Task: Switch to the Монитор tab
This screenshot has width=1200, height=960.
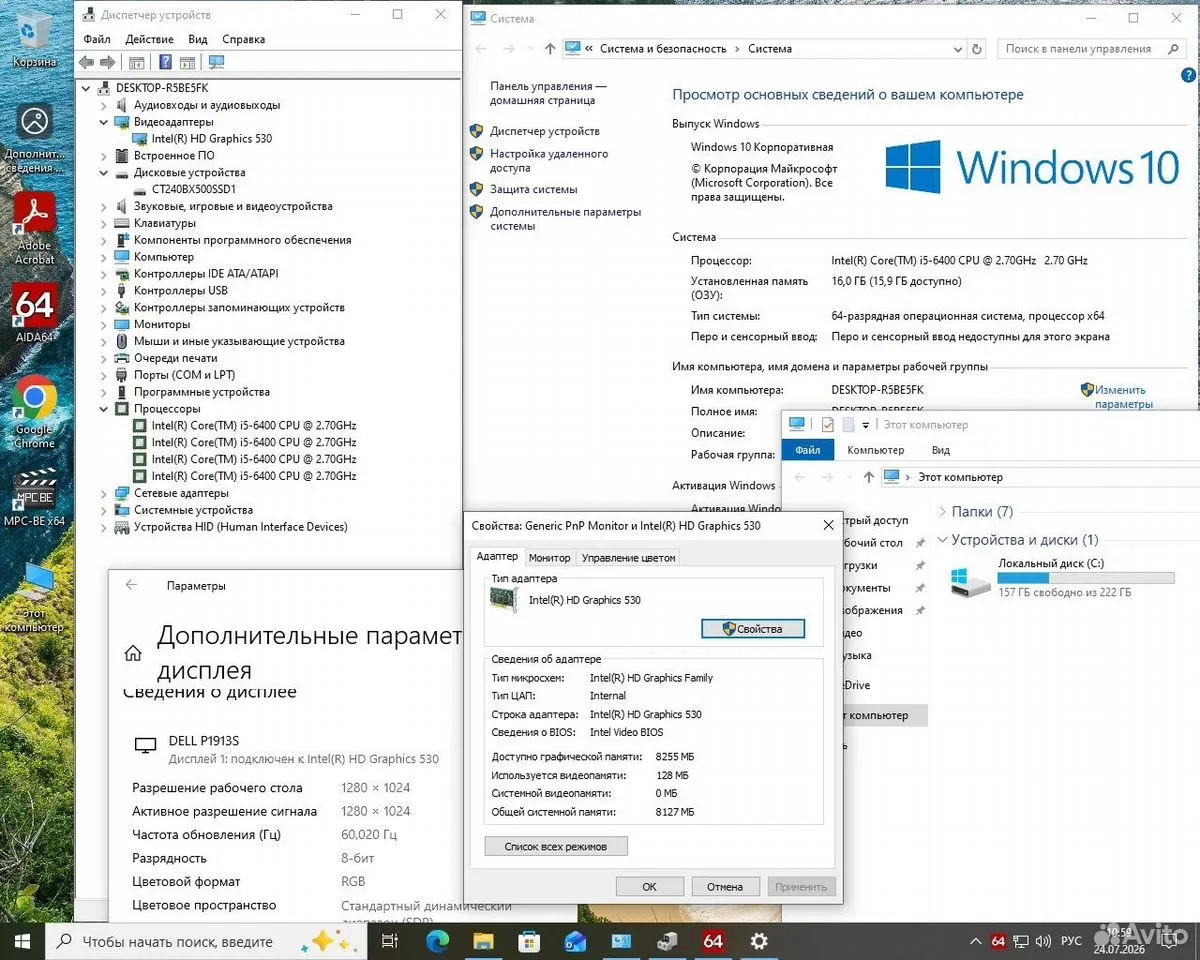Action: coord(549,558)
